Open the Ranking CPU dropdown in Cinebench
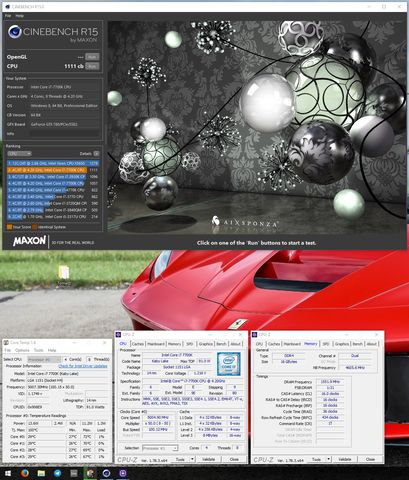 19,154
